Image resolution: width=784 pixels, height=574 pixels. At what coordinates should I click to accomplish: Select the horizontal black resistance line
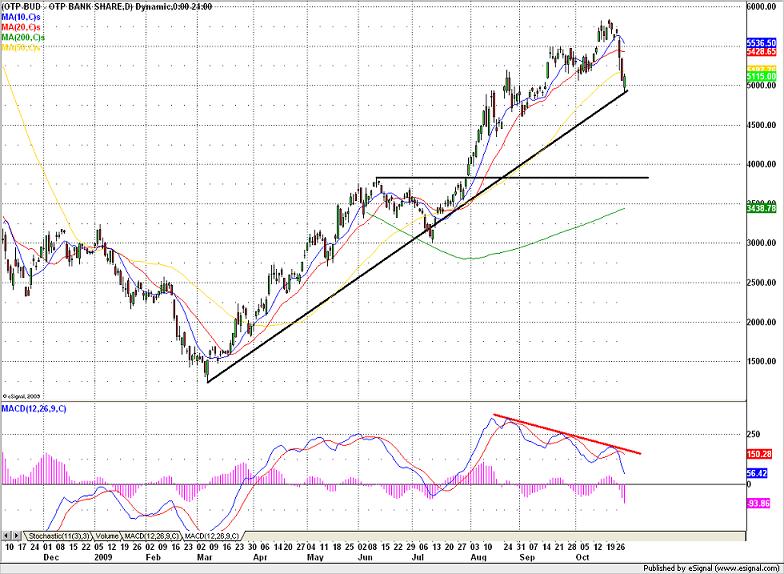click(510, 178)
